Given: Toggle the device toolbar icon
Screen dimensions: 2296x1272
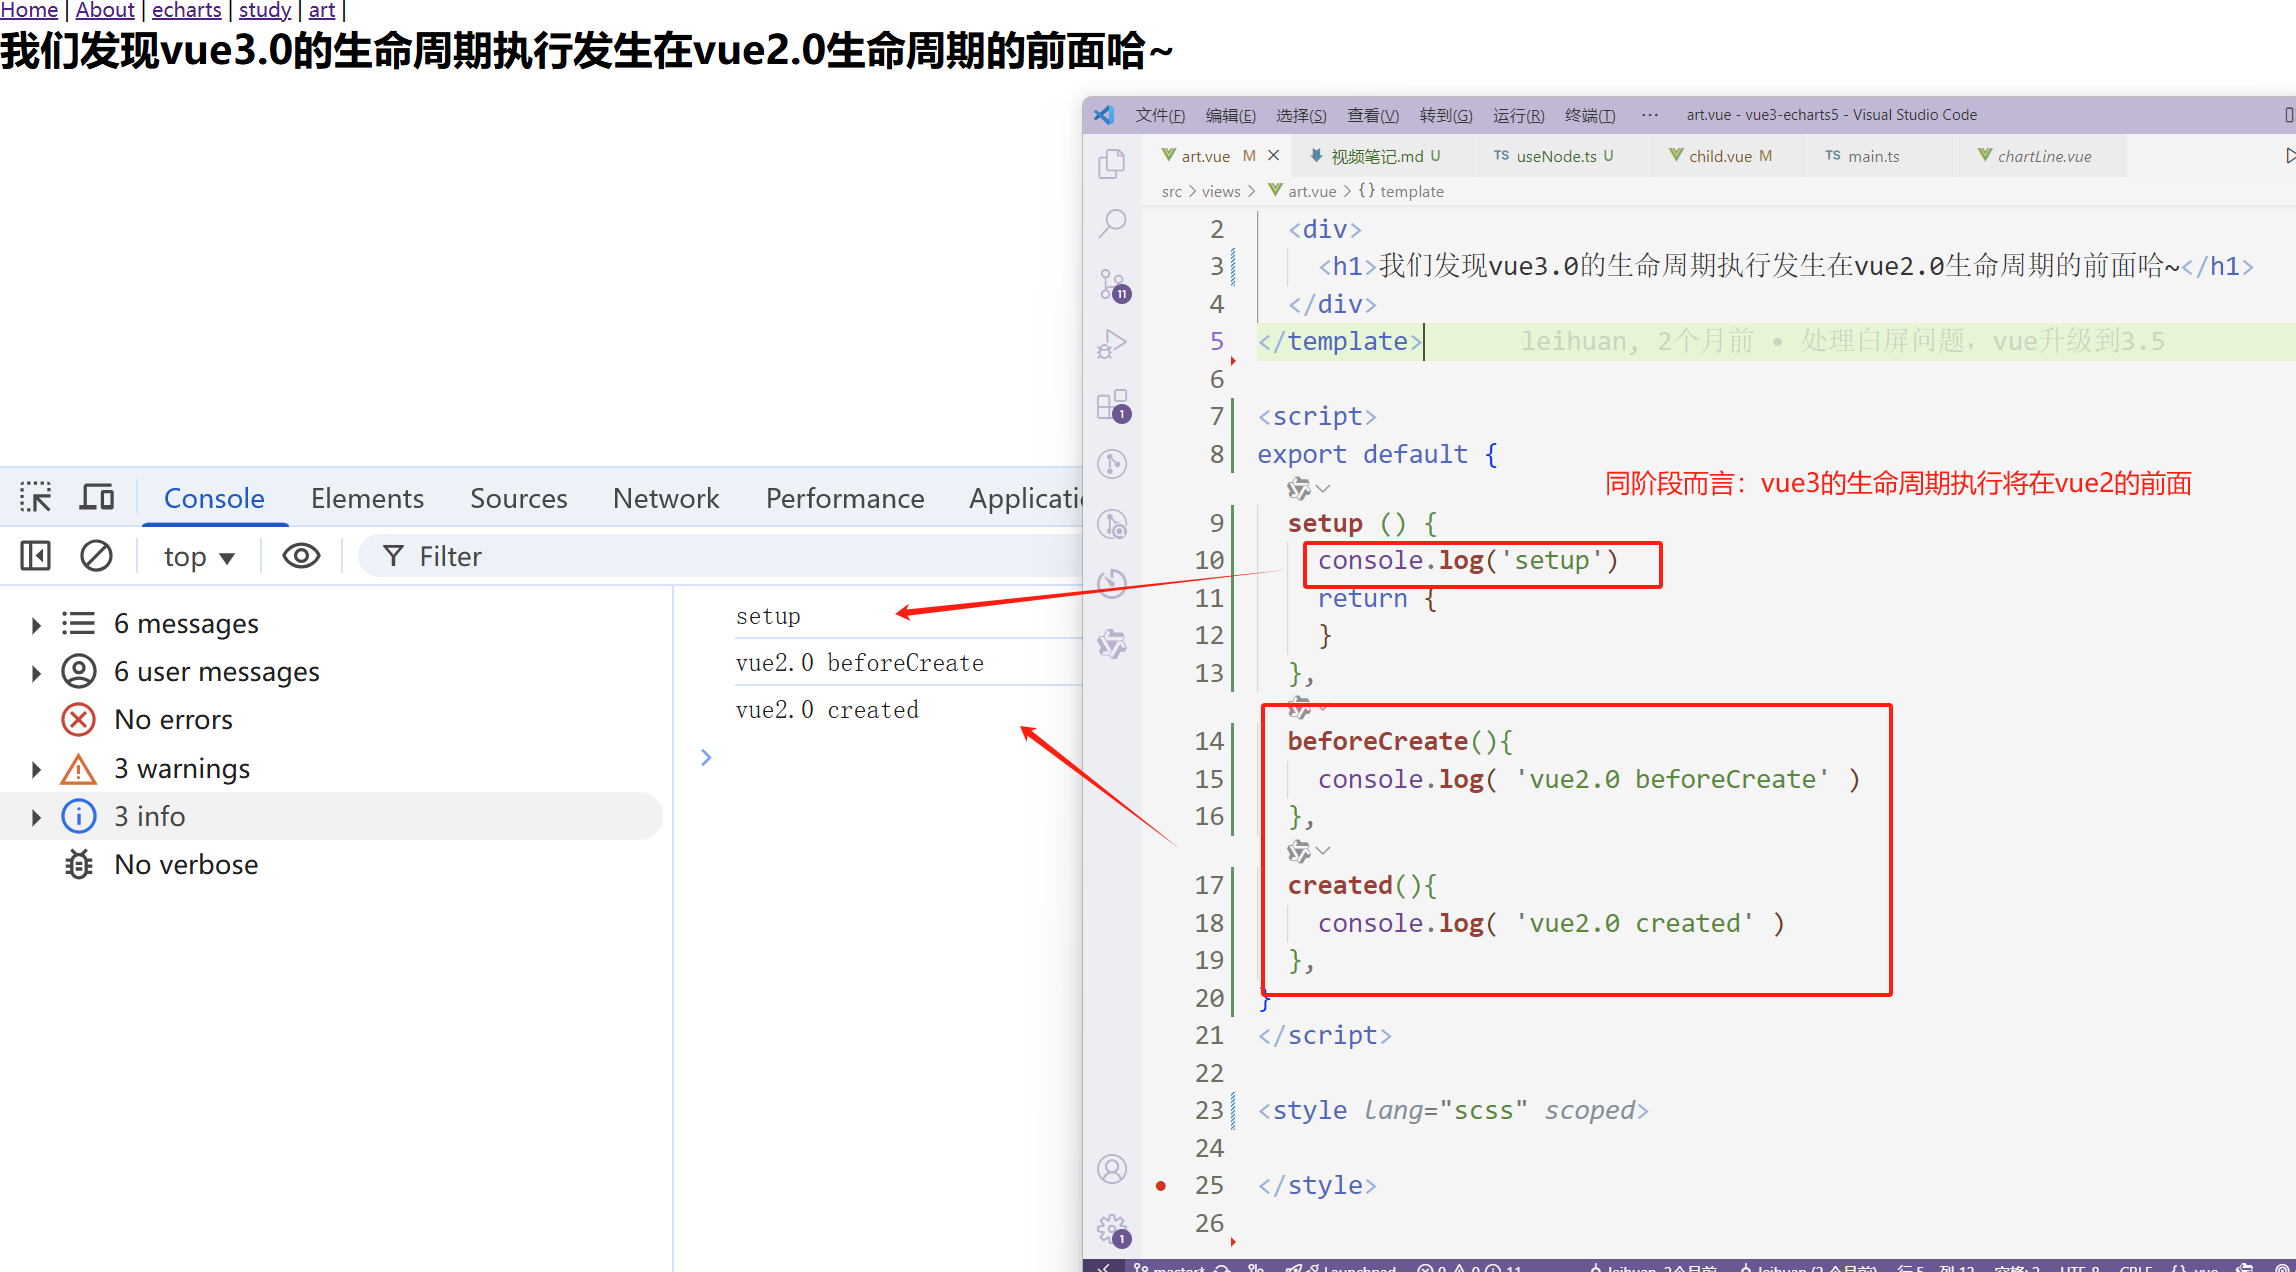Looking at the screenshot, I should [97, 497].
